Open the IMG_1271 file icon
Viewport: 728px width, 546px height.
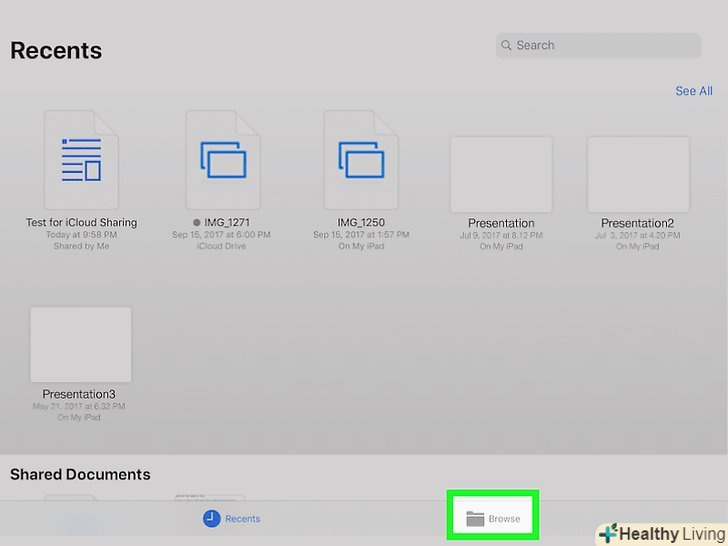pyautogui.click(x=223, y=160)
